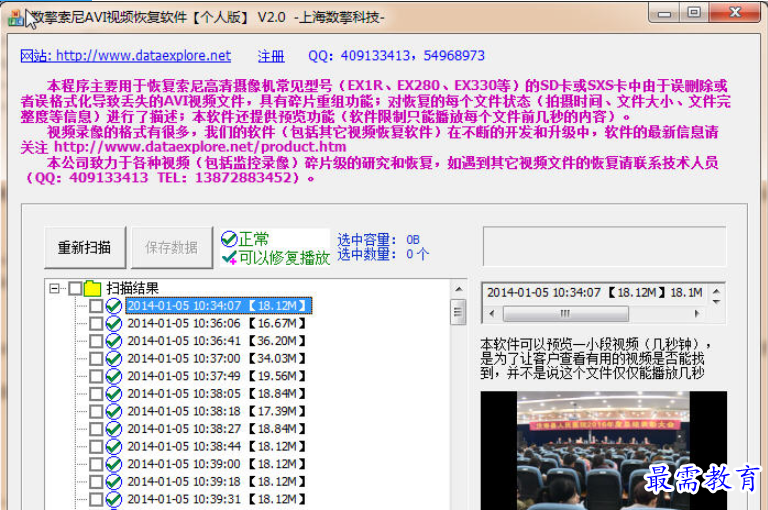Image resolution: width=768 pixels, height=510 pixels.
Task: Click status check icon of 10:37:49 file
Action: click(x=114, y=376)
